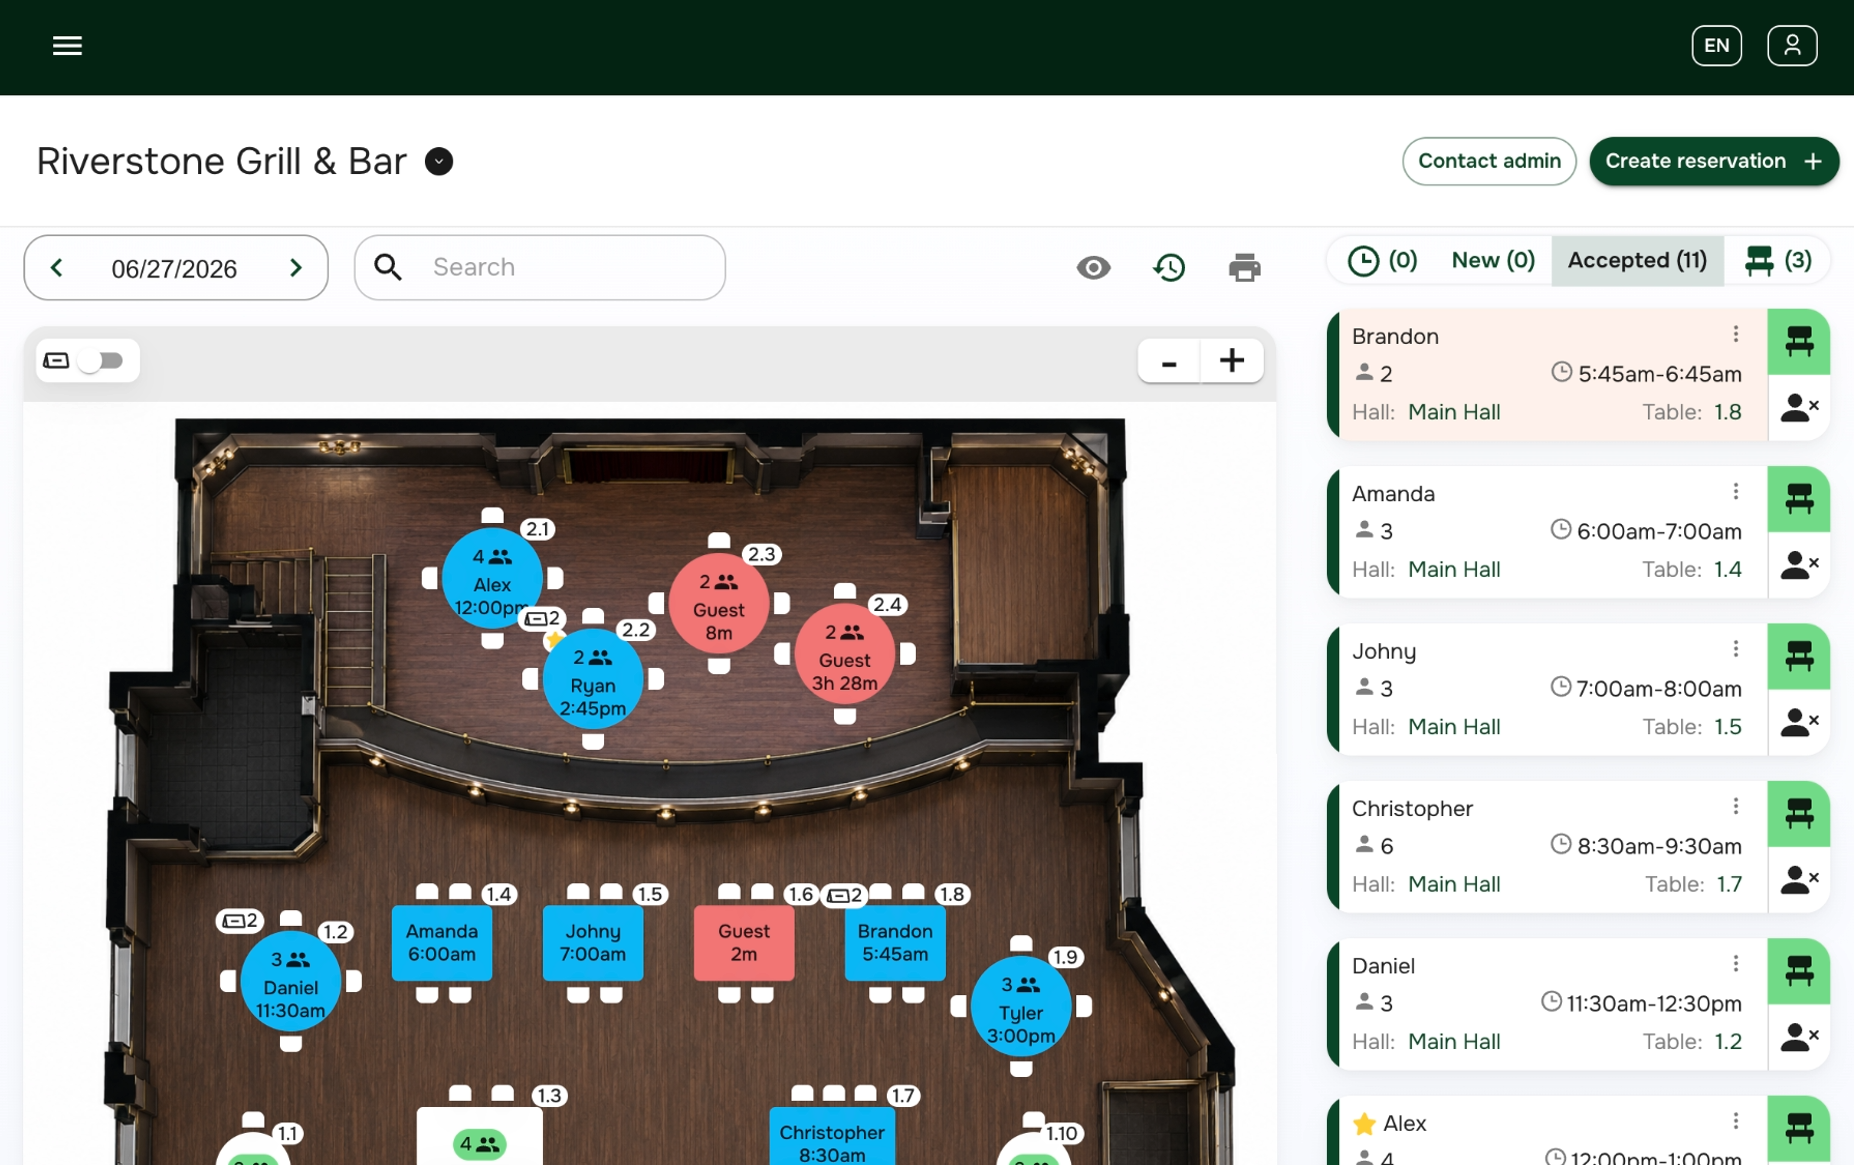Click table 1.7 link in Christopher's card

(x=1729, y=884)
